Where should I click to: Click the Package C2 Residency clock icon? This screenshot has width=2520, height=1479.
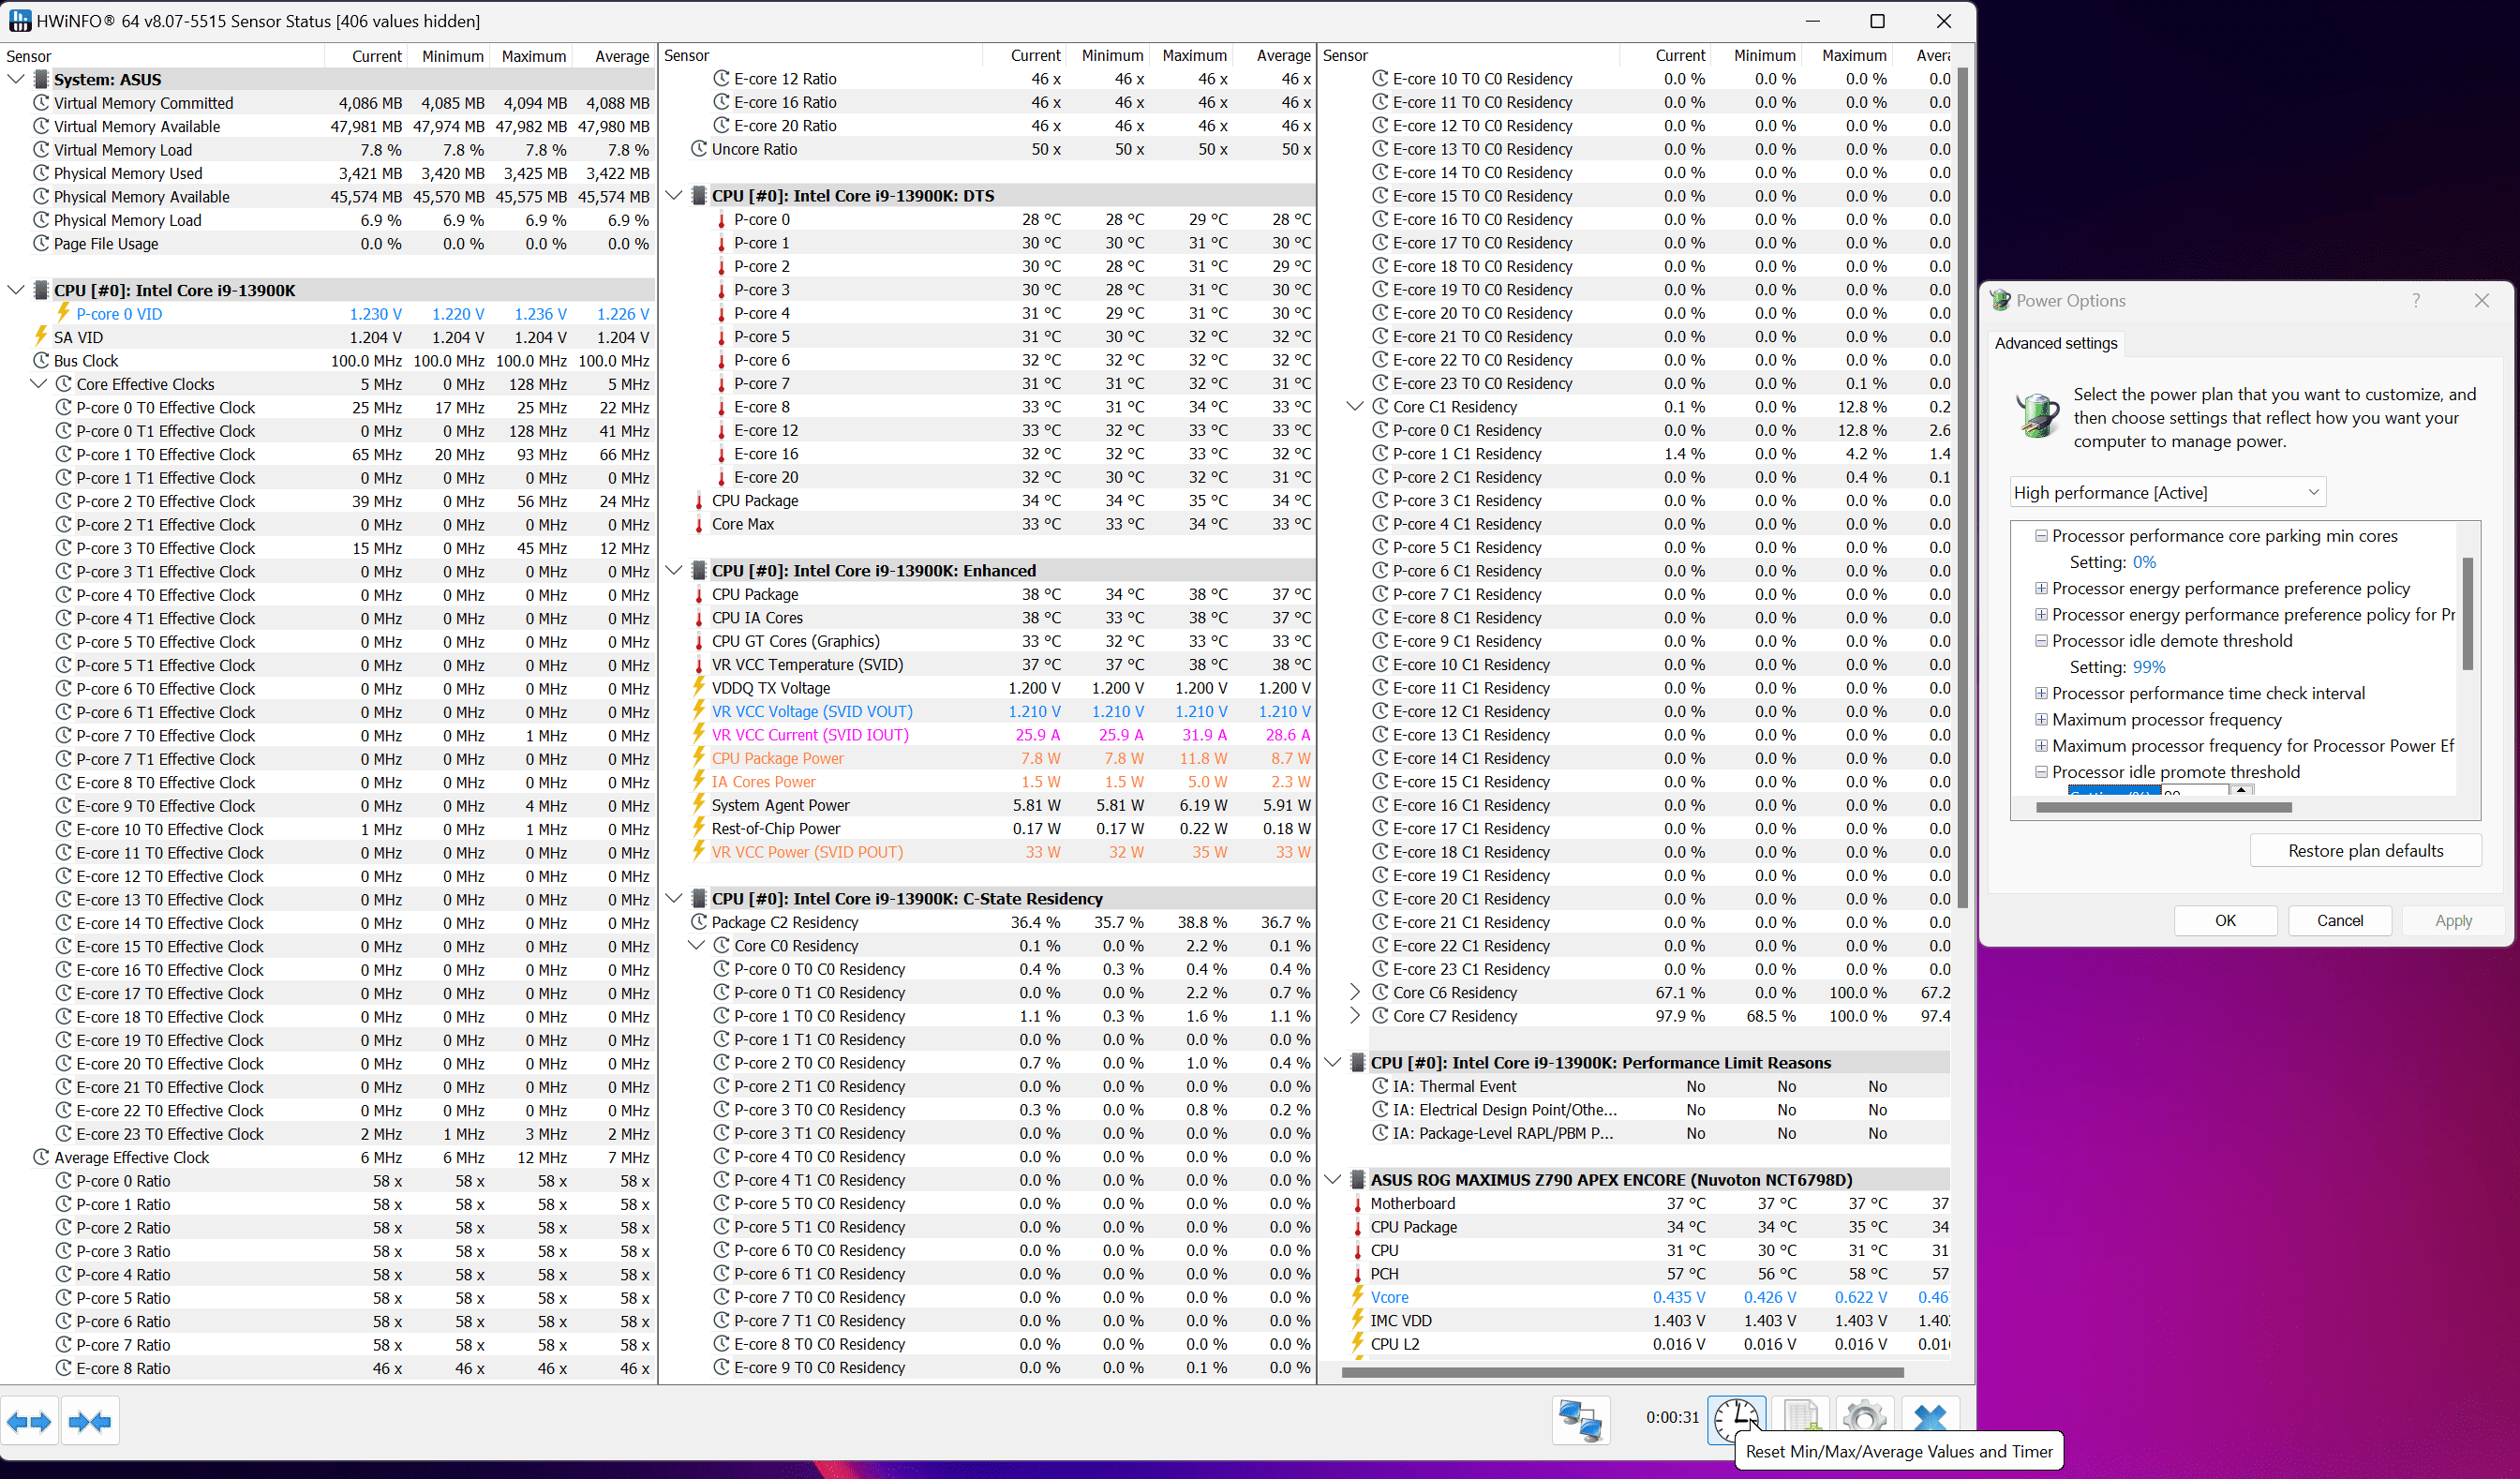click(699, 922)
